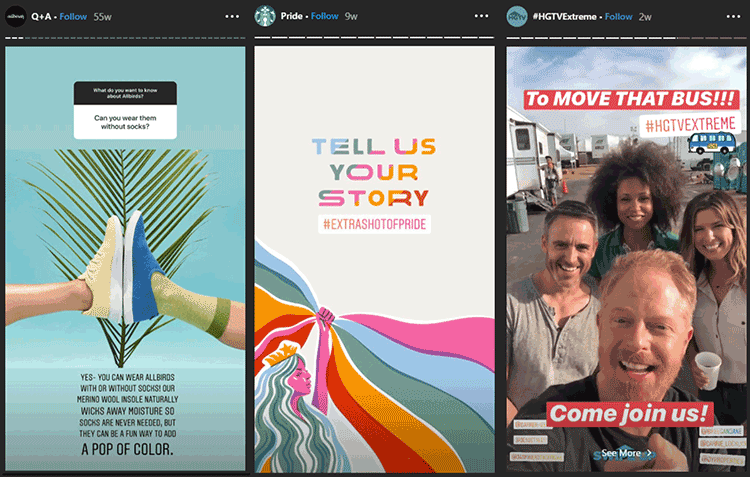
Task: Tap the #HGTVEXTREME hashtag sticker
Action: coord(690,125)
